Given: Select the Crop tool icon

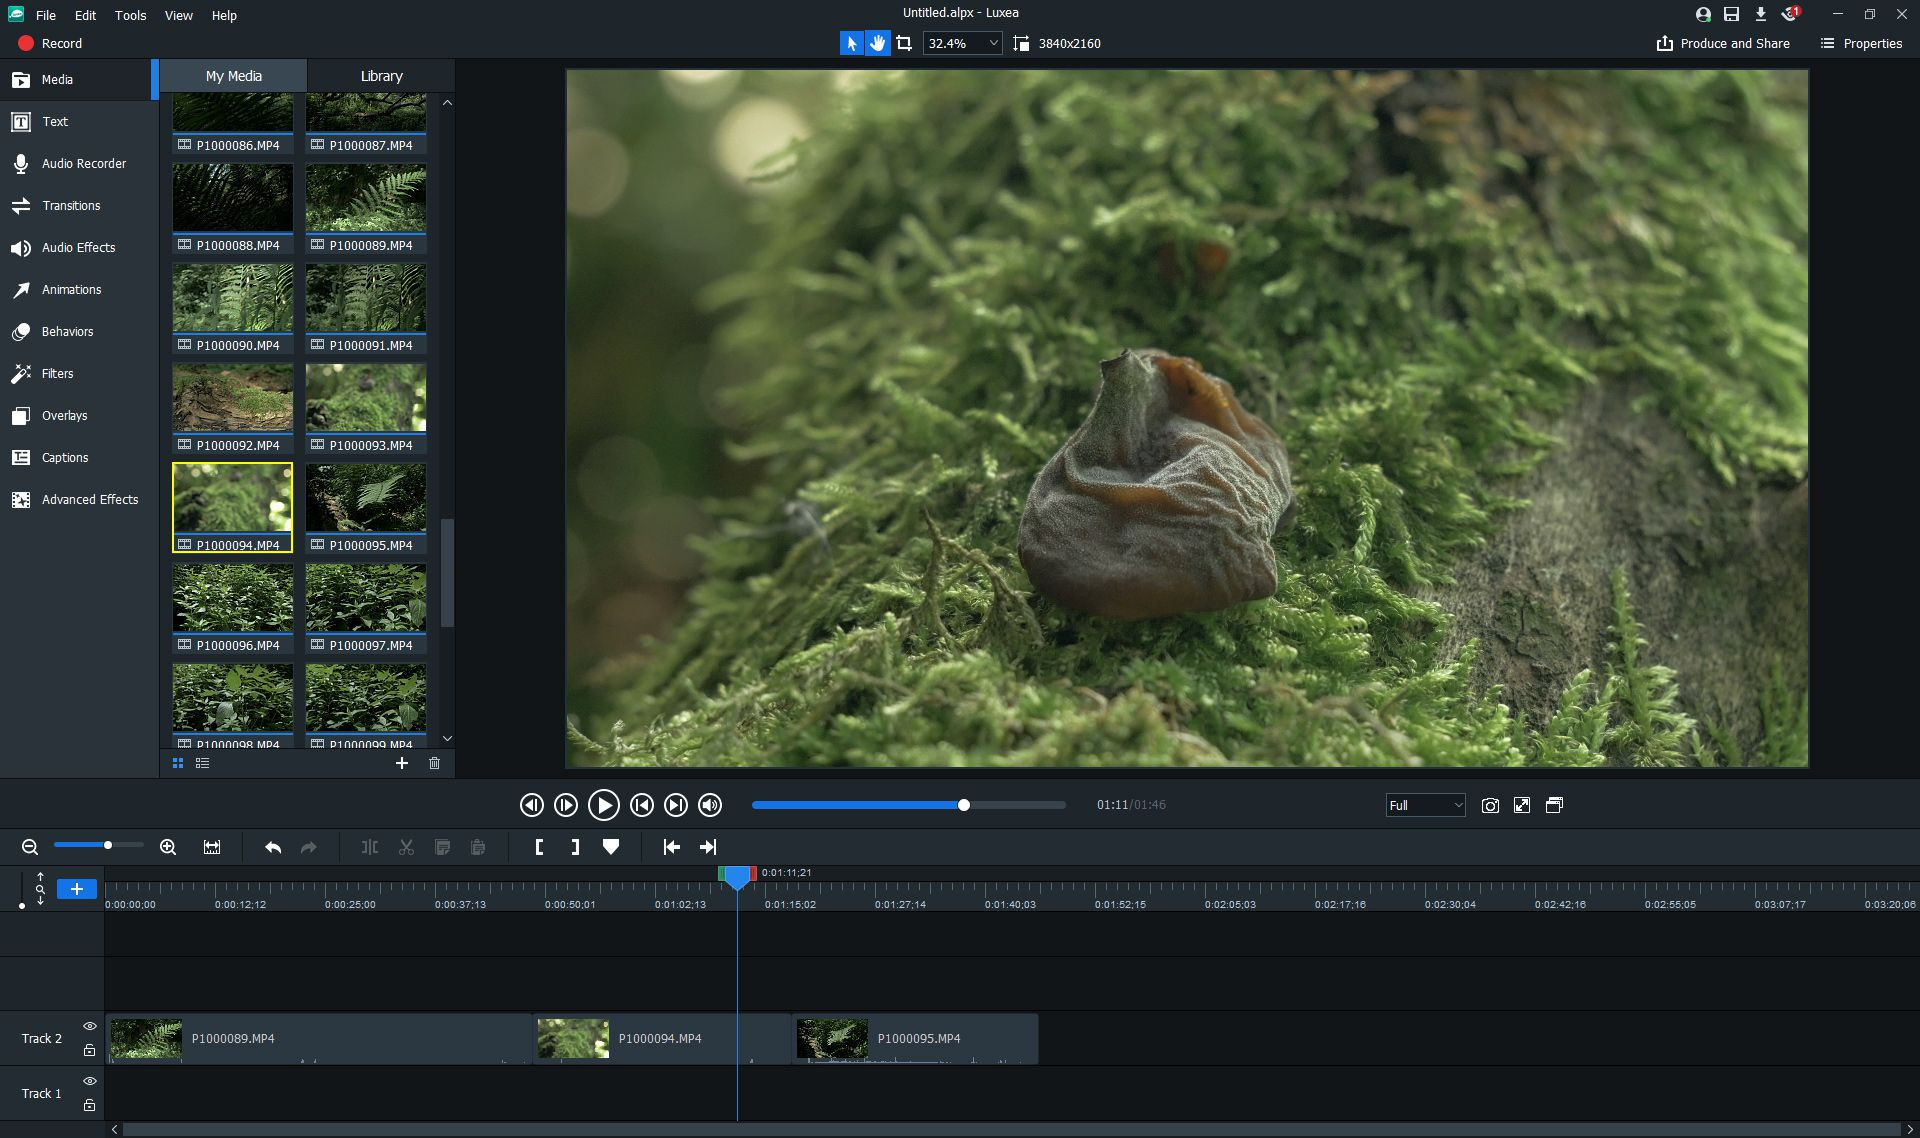Looking at the screenshot, I should (x=904, y=43).
